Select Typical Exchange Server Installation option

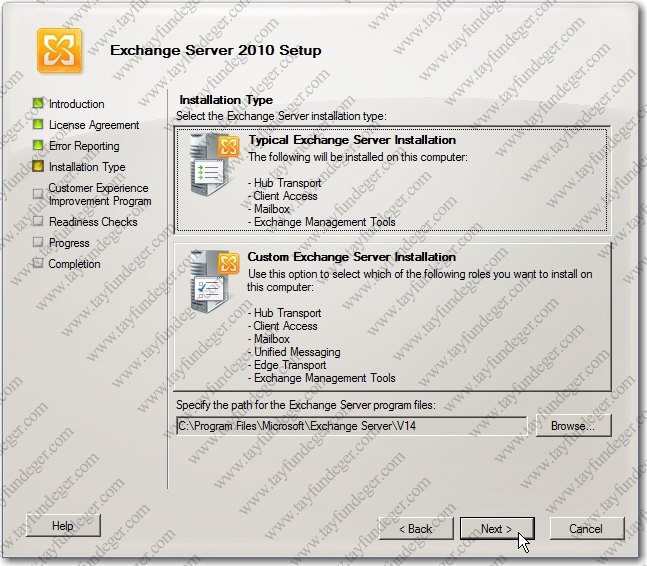pos(392,180)
